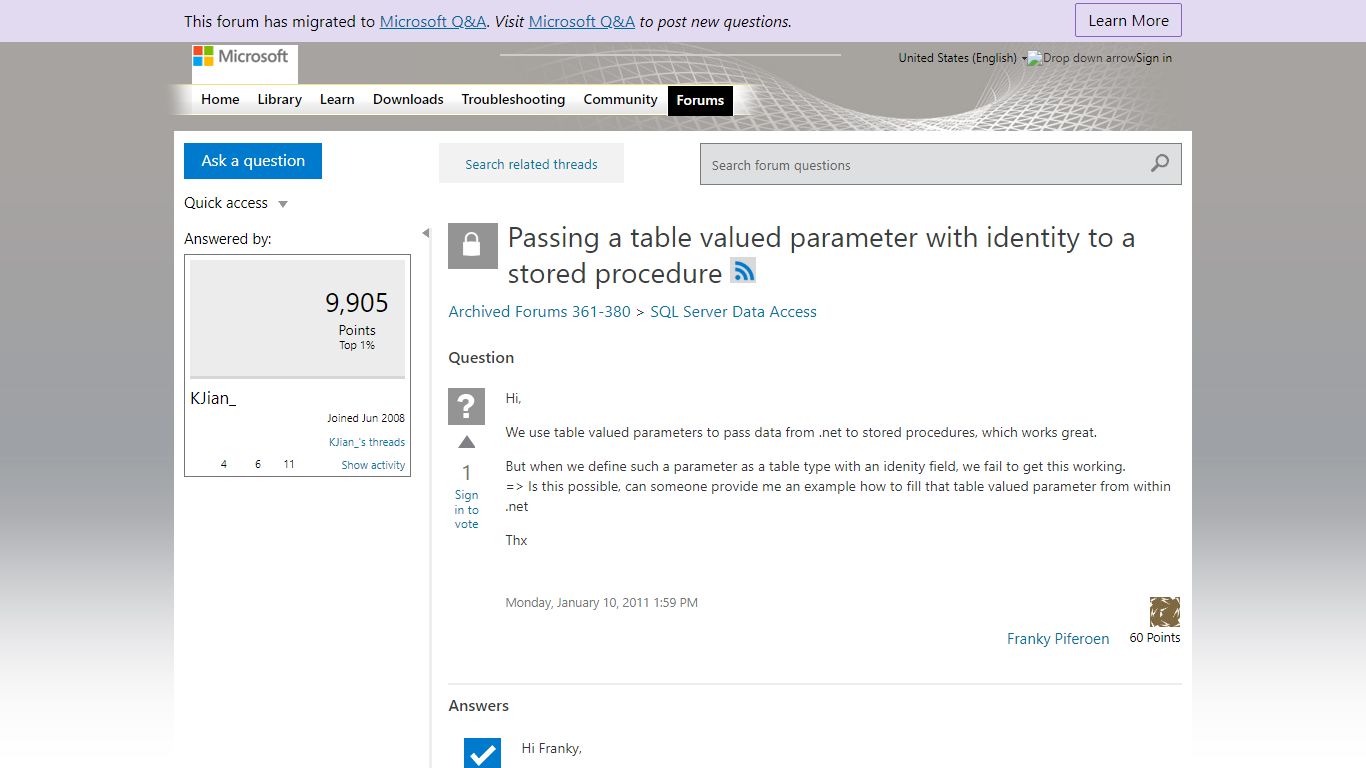The image size is (1366, 768).
Task: Select the Forums tab
Action: pos(700,100)
